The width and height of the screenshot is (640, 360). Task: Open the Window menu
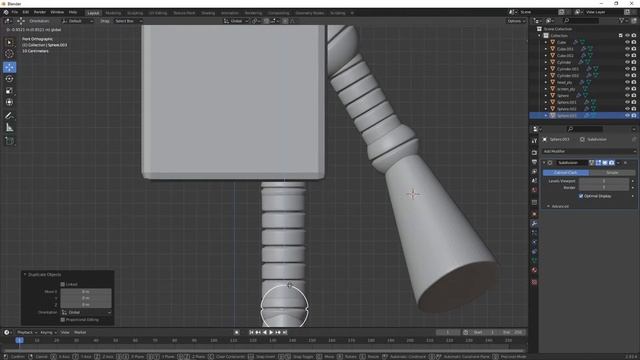57,12
